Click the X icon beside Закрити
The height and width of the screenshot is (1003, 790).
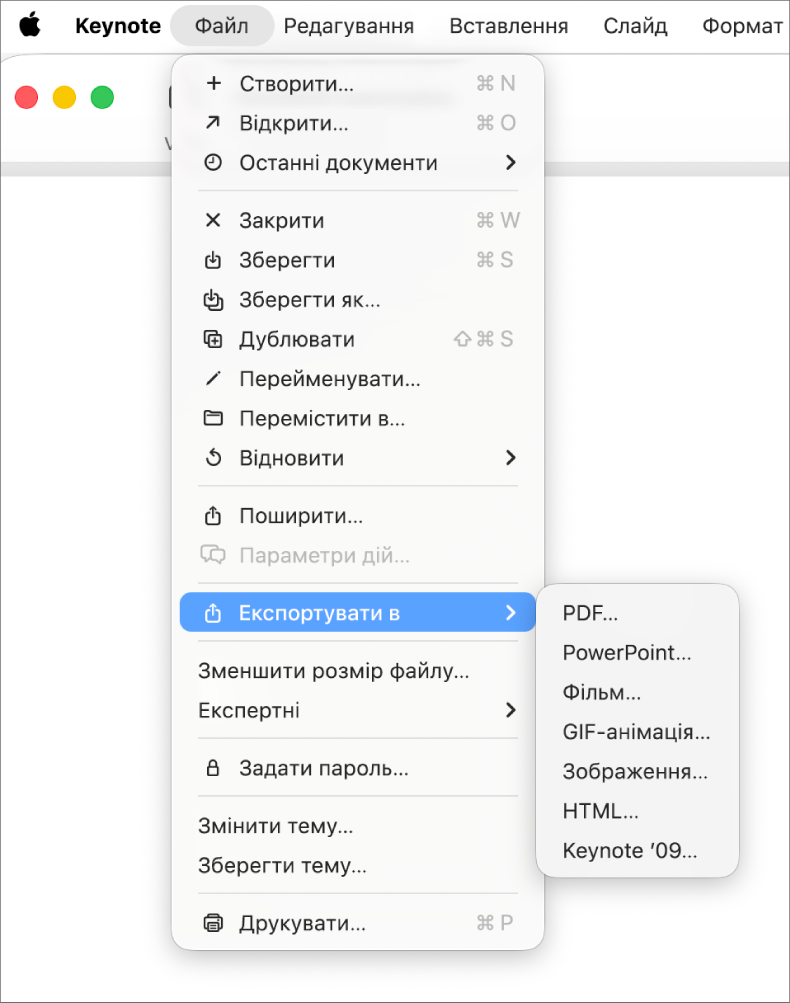coord(213,220)
